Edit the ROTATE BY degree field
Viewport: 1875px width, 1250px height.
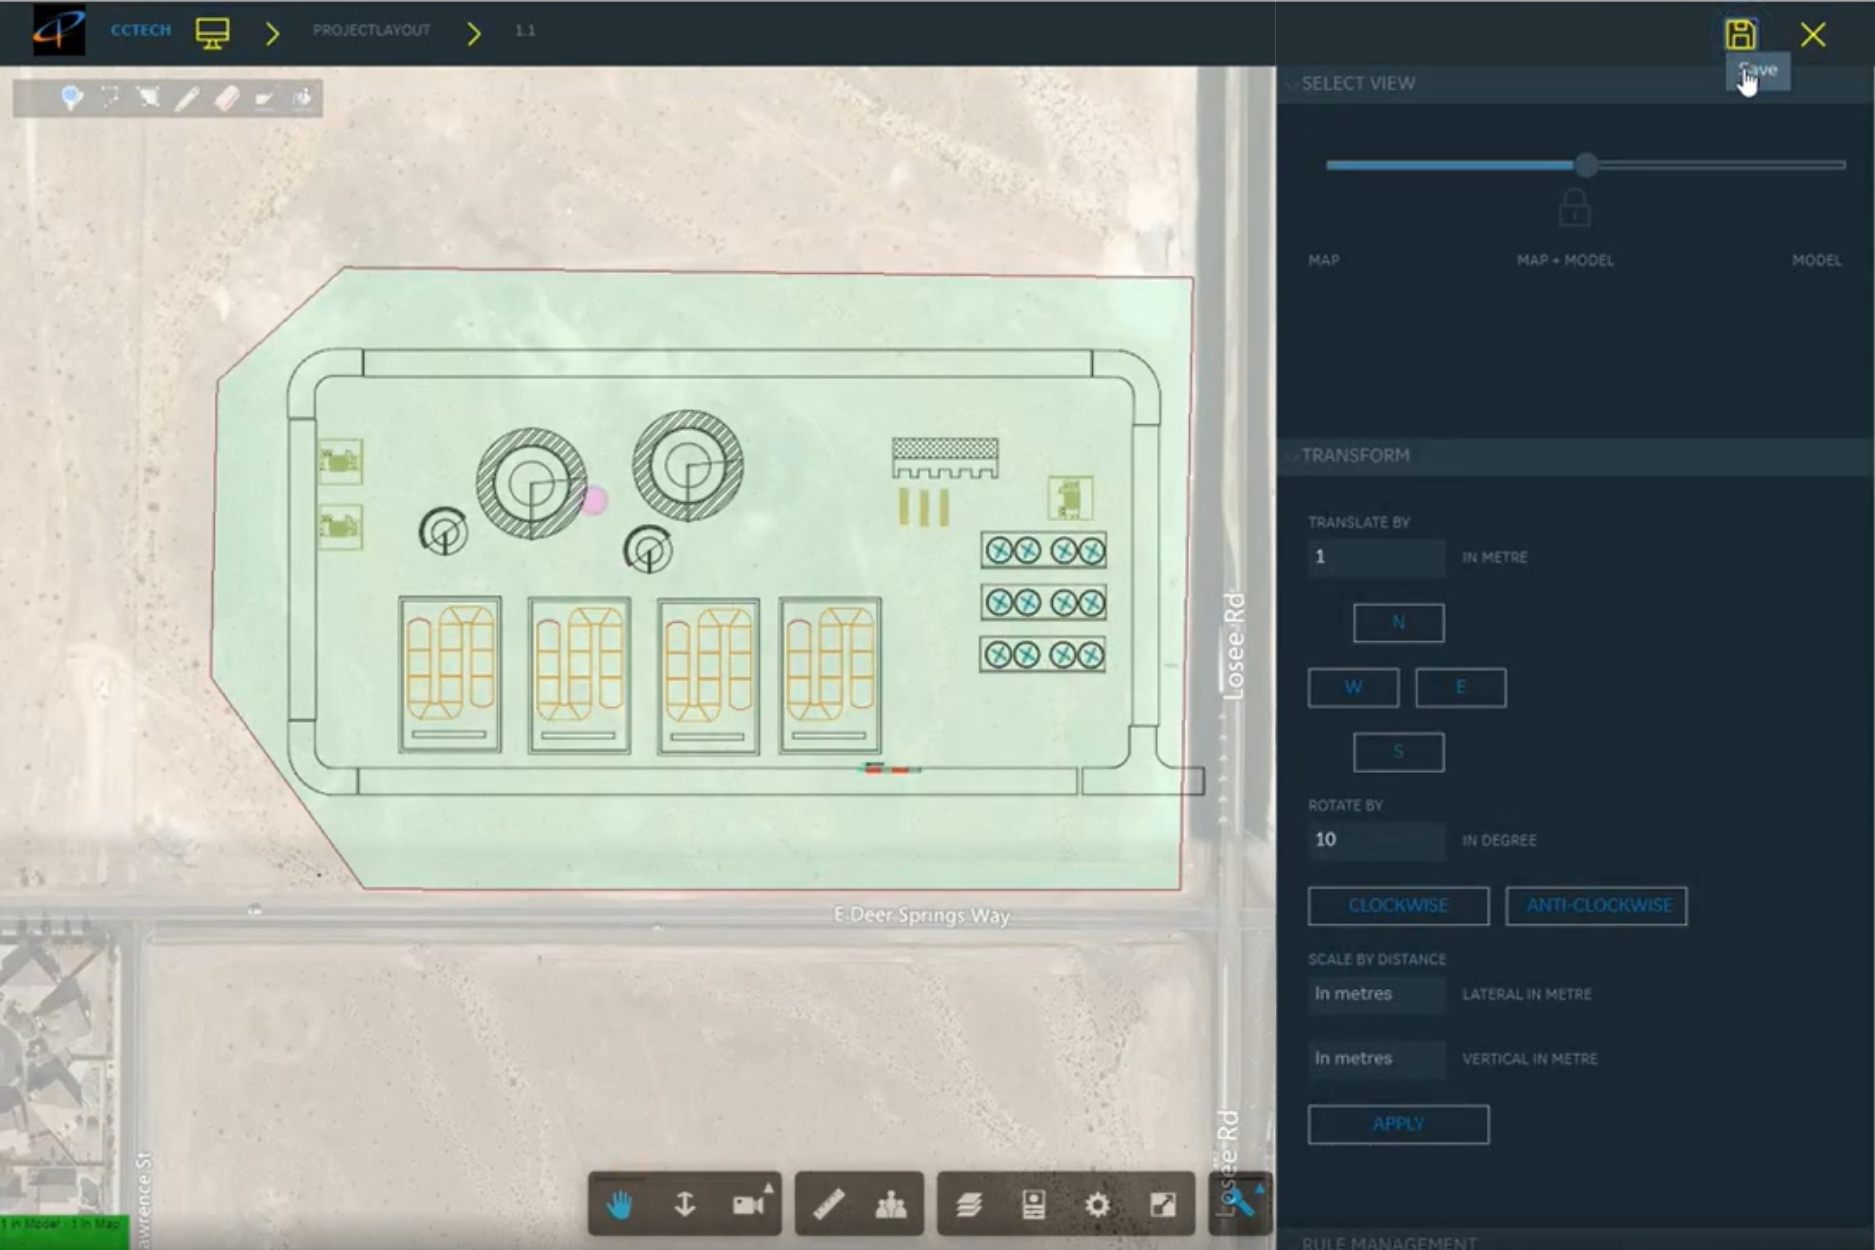click(1376, 840)
